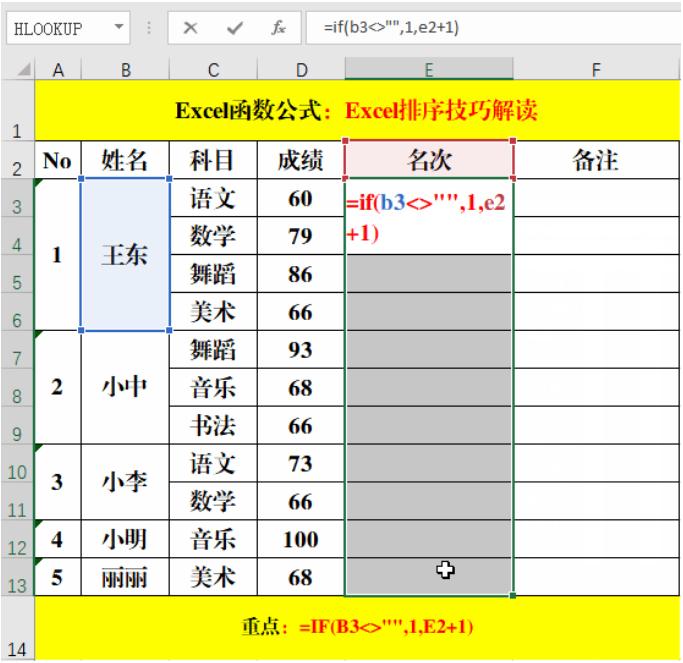Select row 2 header
Screen dimensions: 683x663
17,160
